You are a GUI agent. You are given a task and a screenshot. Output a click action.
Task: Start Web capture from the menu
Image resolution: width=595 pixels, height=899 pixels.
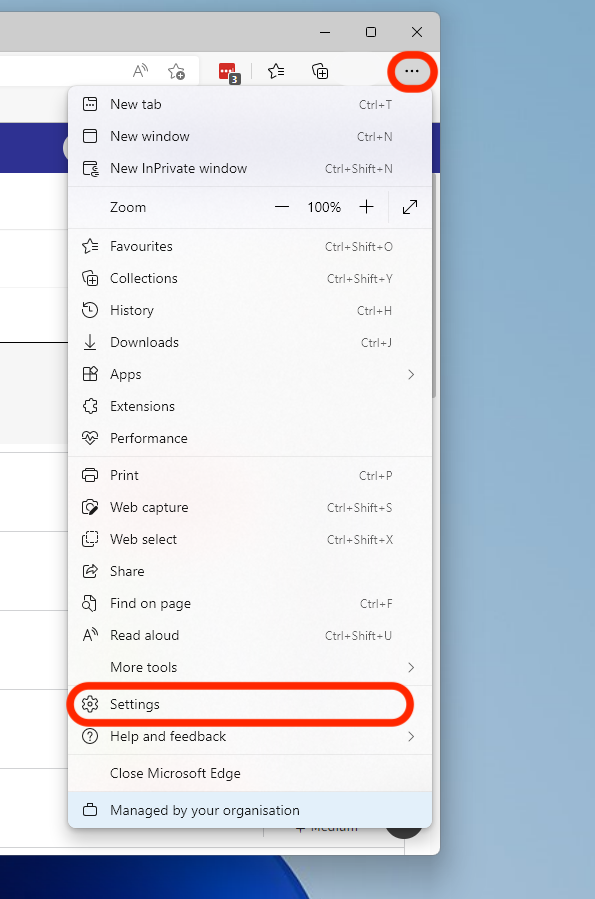pos(250,507)
